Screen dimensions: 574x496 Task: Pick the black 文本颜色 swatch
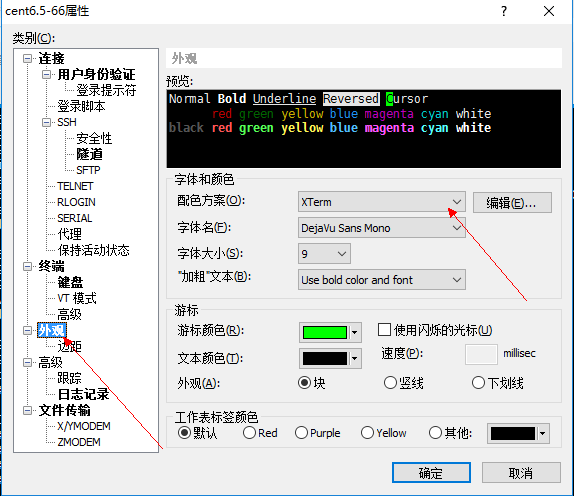325,358
